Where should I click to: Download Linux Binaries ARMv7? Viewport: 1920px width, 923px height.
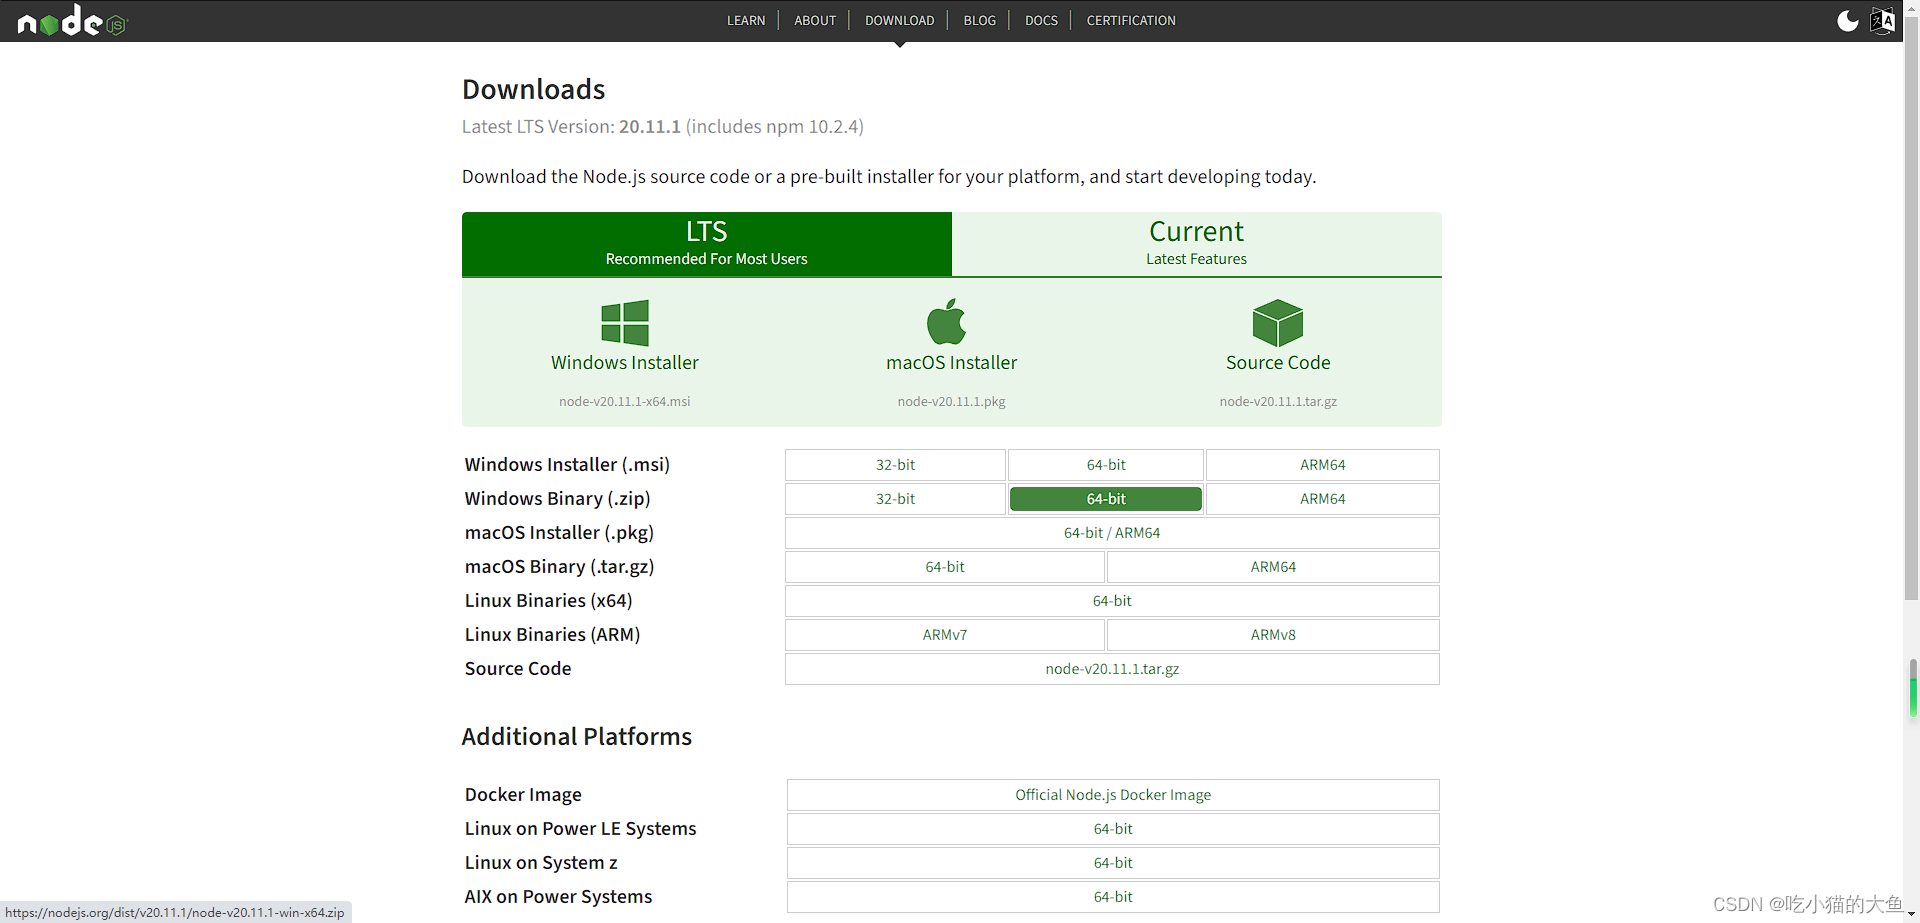click(945, 635)
